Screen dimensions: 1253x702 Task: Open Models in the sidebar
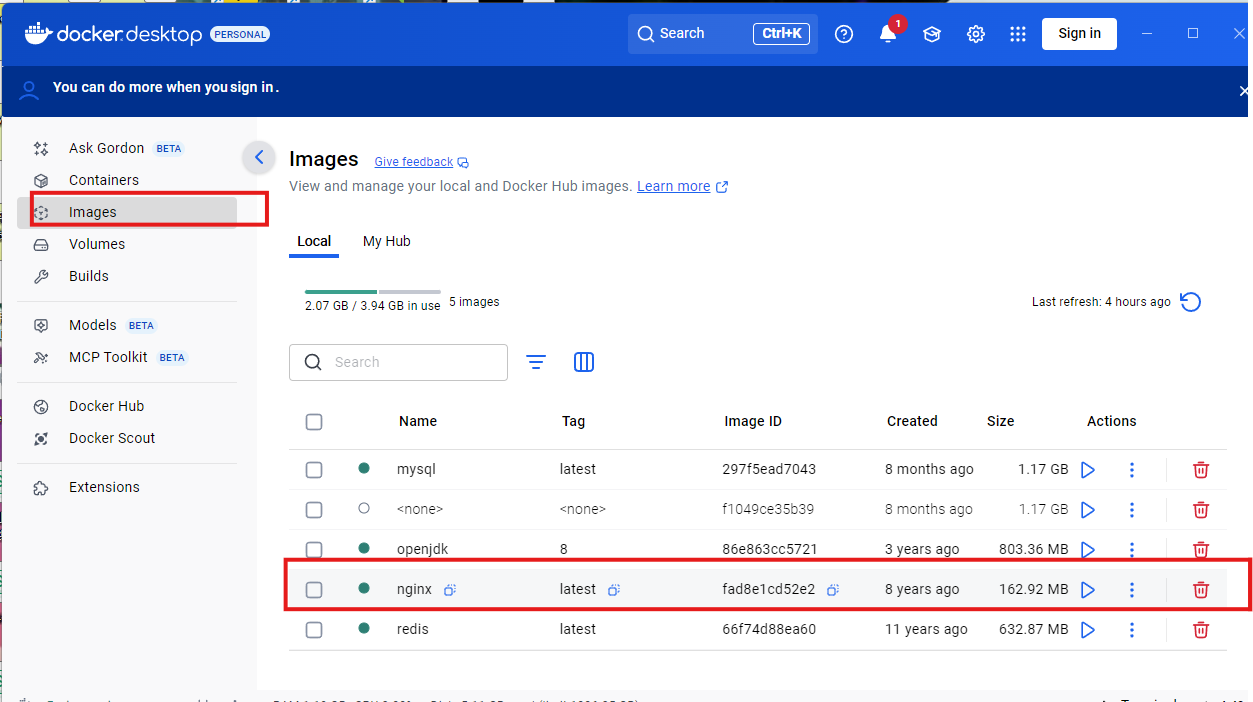pos(127,325)
